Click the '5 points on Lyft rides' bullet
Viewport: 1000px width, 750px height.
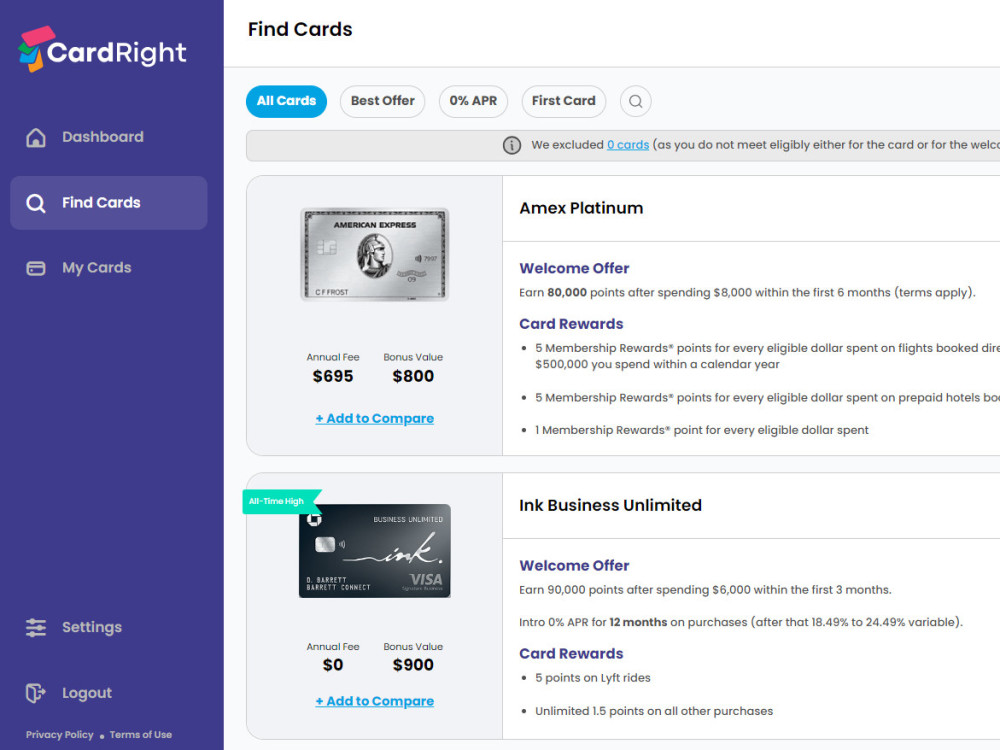click(592, 678)
